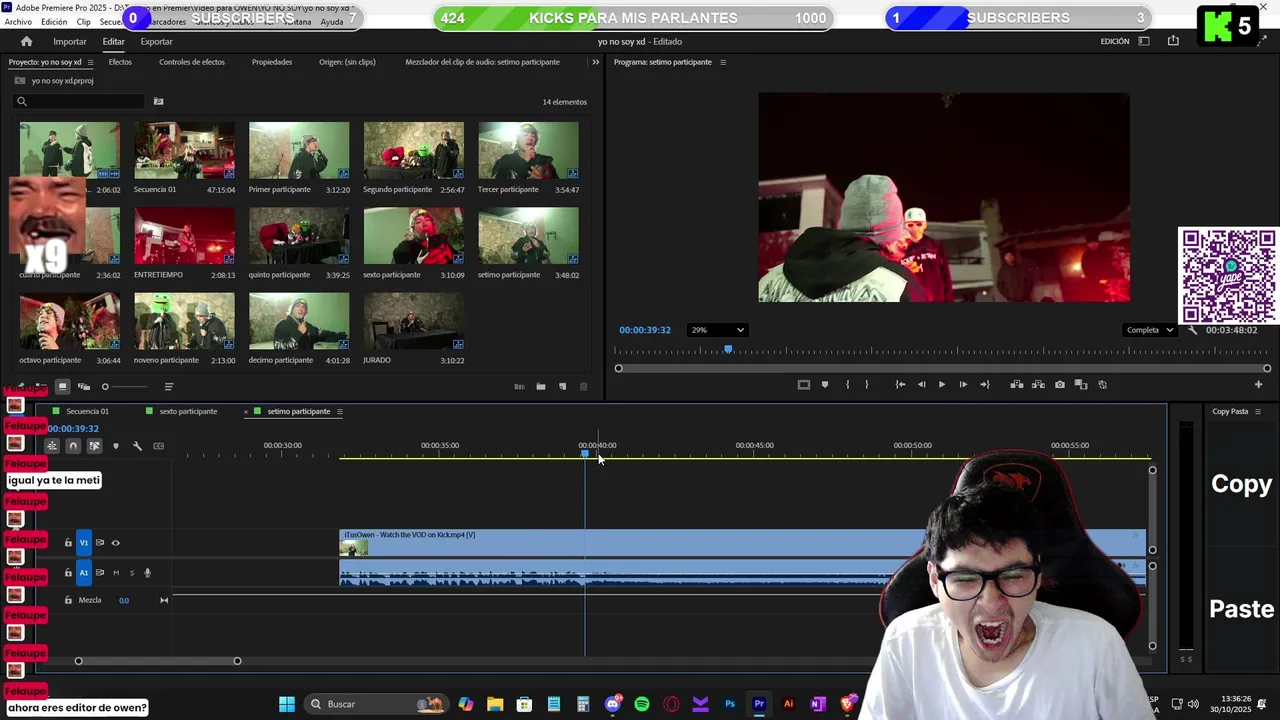Open the Controles de efectos tab
This screenshot has height=720, width=1280.
click(x=192, y=62)
